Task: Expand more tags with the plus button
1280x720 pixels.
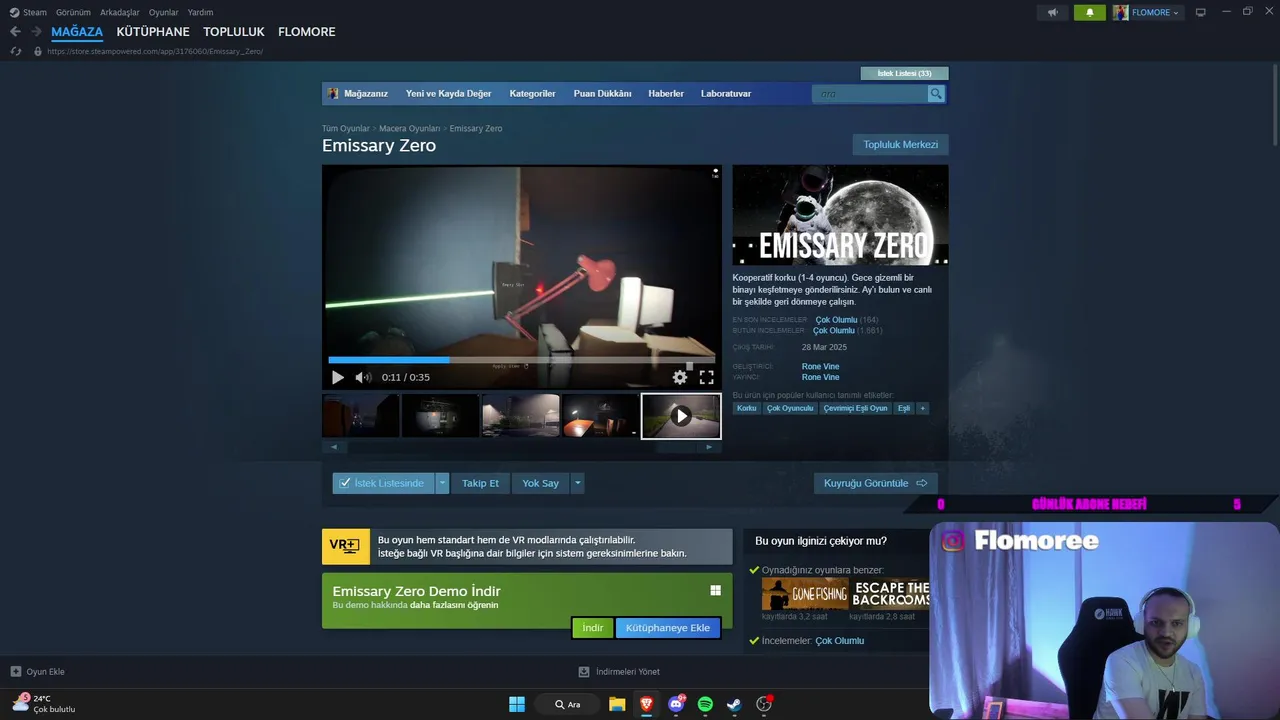Action: (923, 408)
